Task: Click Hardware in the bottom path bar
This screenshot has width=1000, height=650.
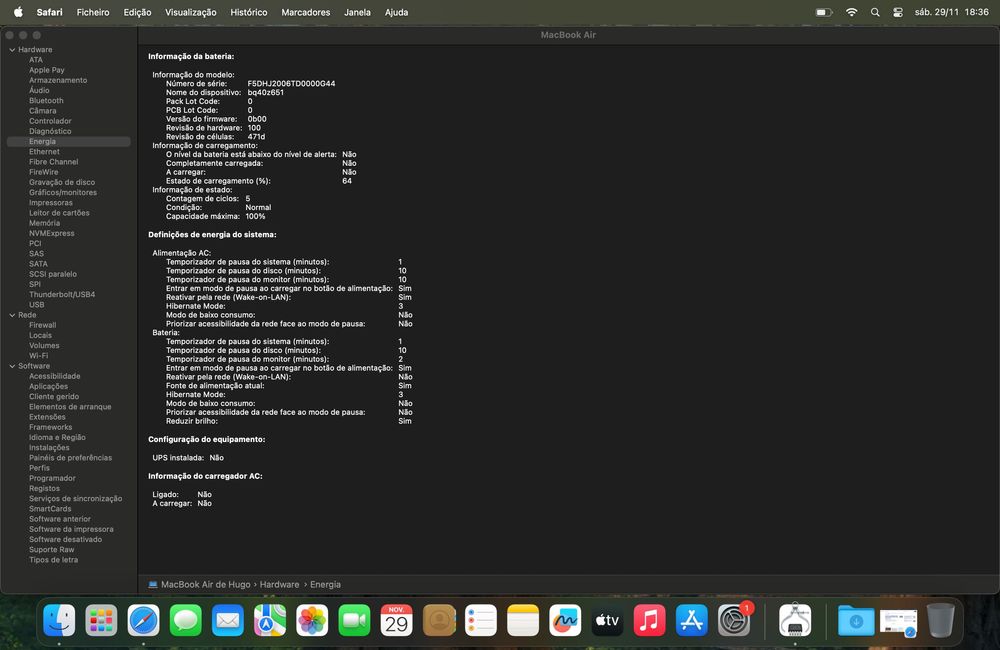Action: [279, 584]
